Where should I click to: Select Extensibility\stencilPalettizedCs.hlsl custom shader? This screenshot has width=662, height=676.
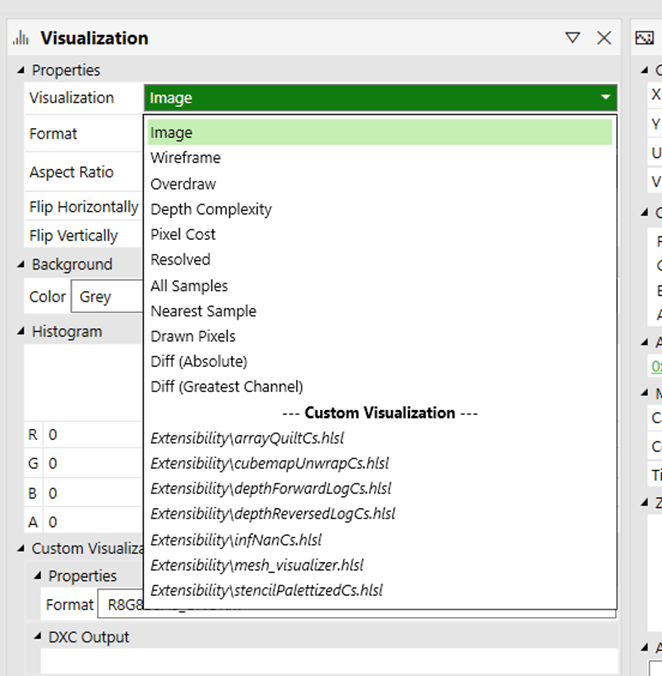pos(380,590)
